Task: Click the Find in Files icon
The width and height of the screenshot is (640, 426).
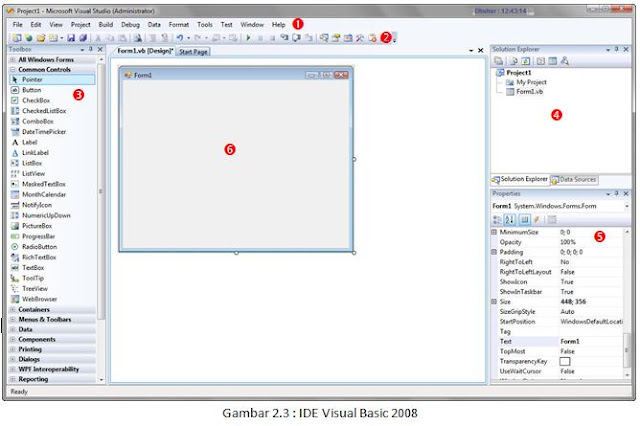Action: click(x=138, y=38)
